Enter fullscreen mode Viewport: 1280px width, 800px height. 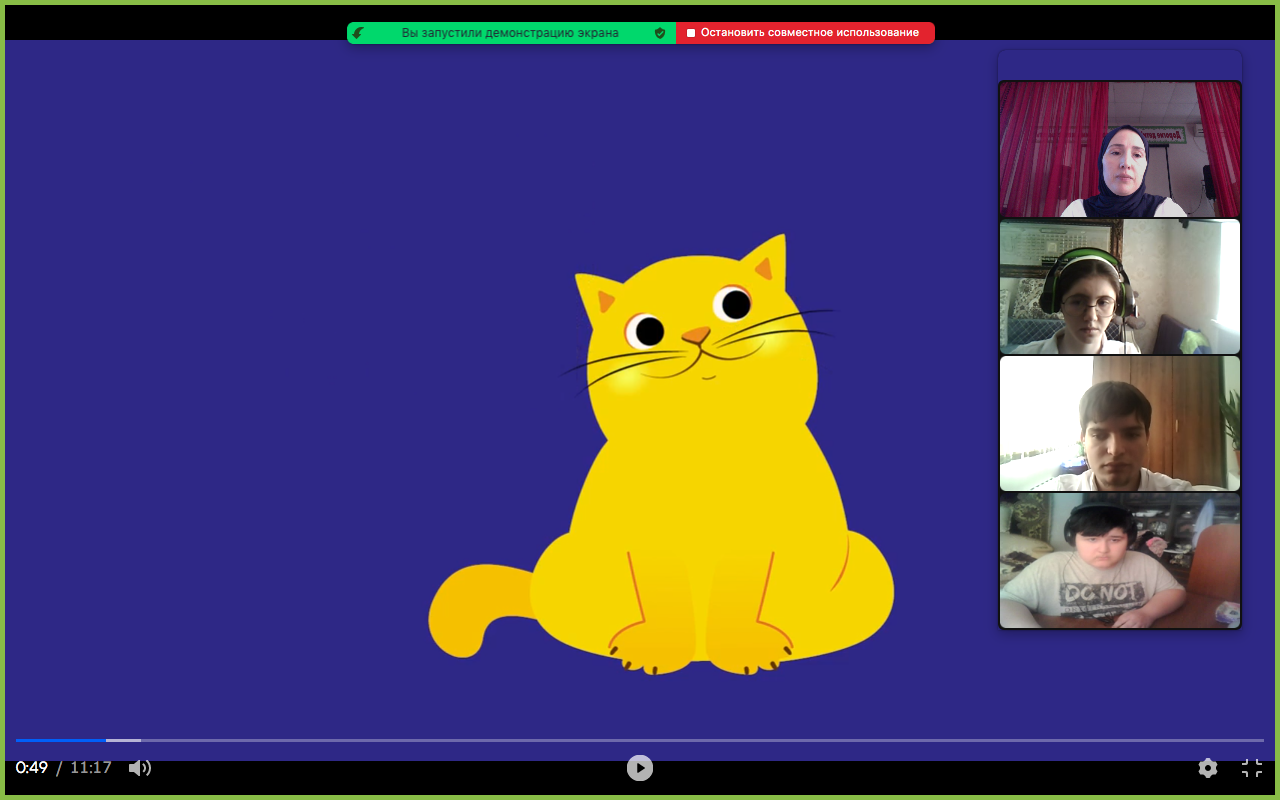(1252, 768)
